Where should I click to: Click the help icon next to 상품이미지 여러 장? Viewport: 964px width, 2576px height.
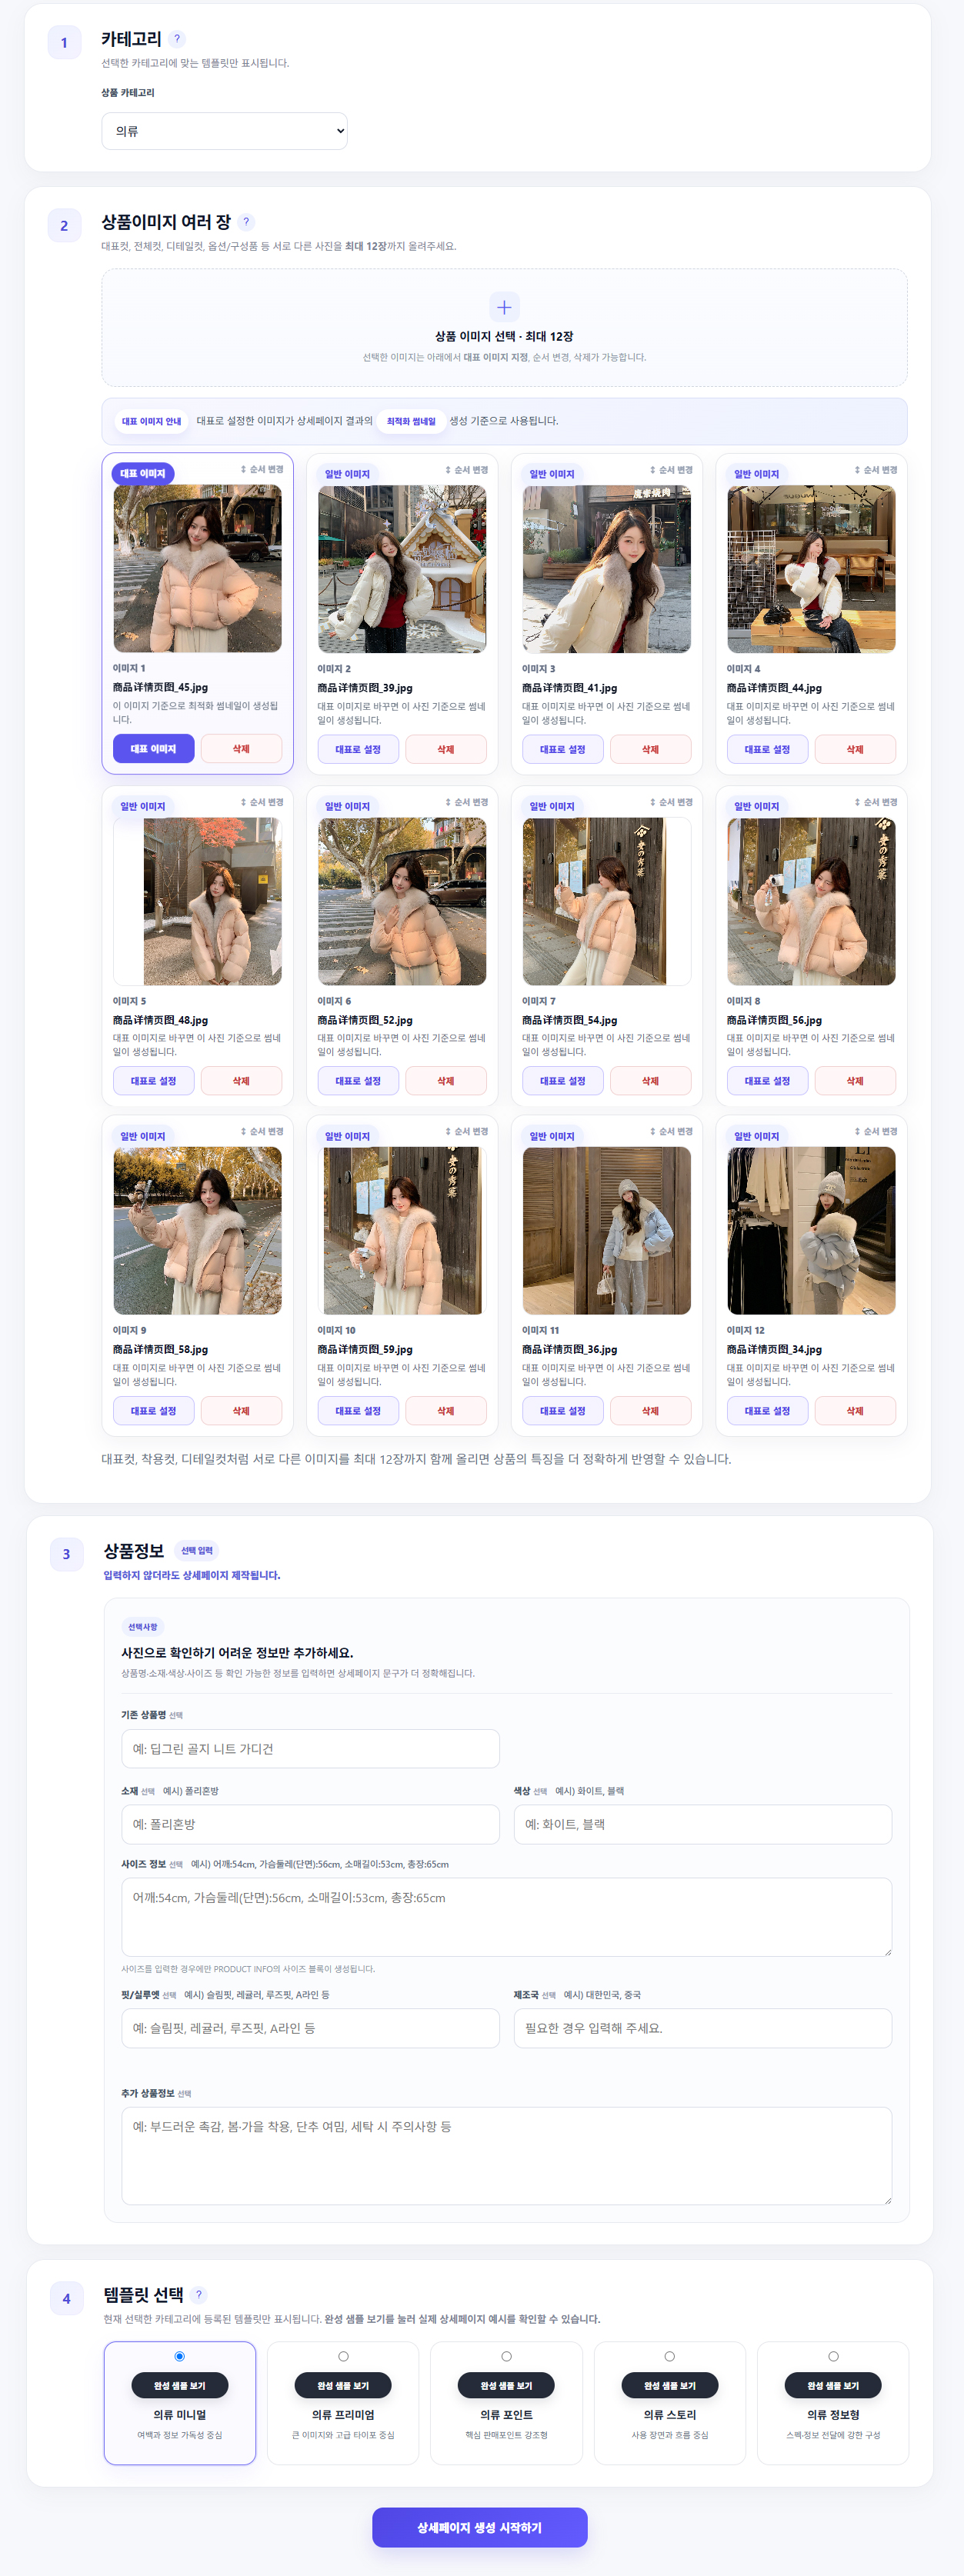coord(246,222)
